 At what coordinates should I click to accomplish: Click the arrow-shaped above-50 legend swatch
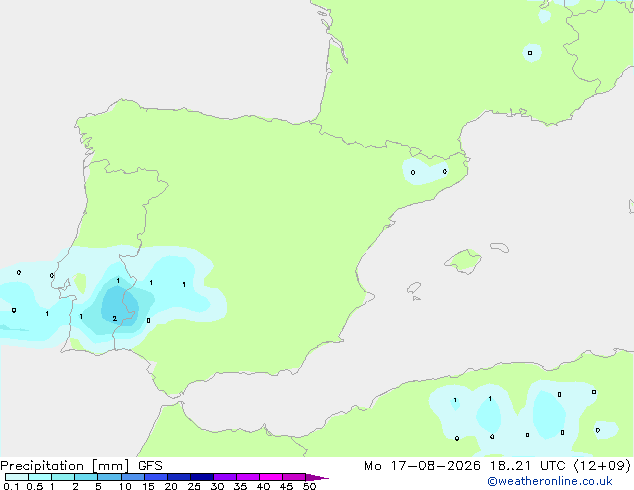pyautogui.click(x=317, y=477)
